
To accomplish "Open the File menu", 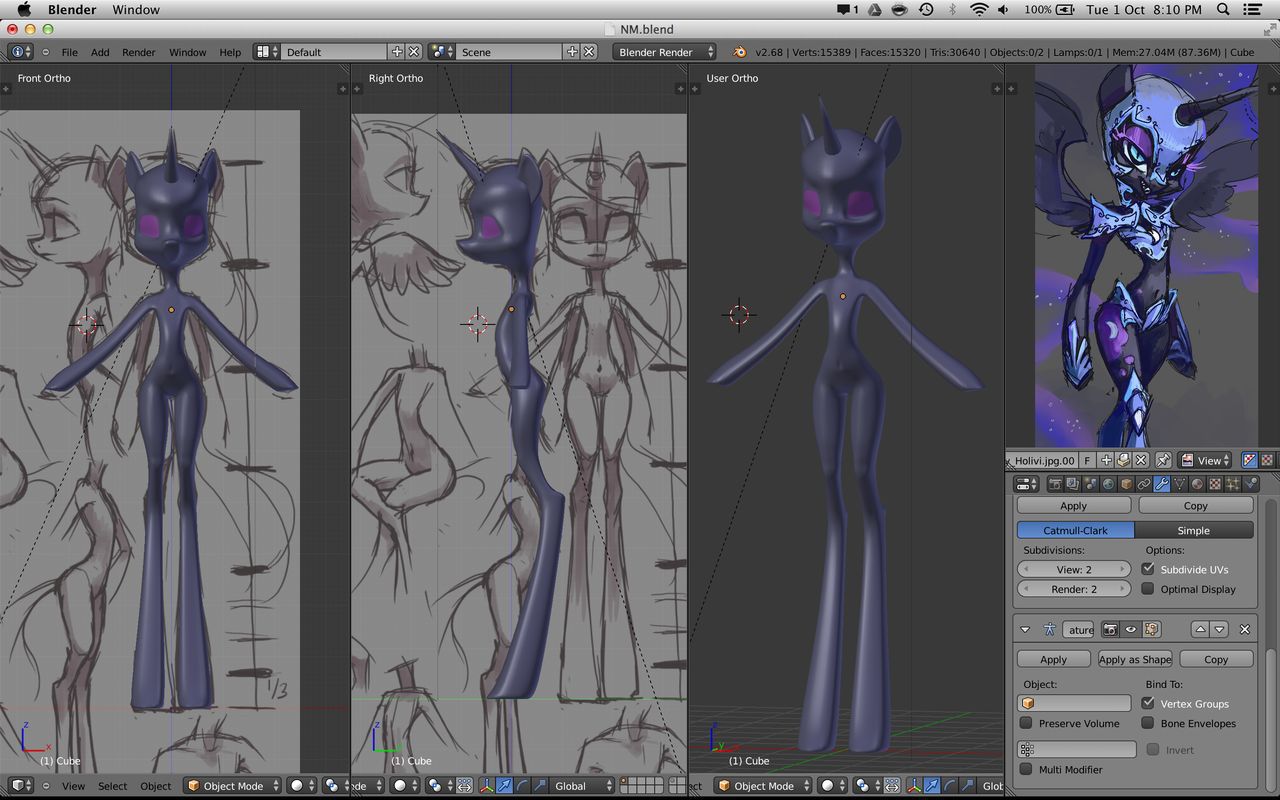I will tap(69, 52).
